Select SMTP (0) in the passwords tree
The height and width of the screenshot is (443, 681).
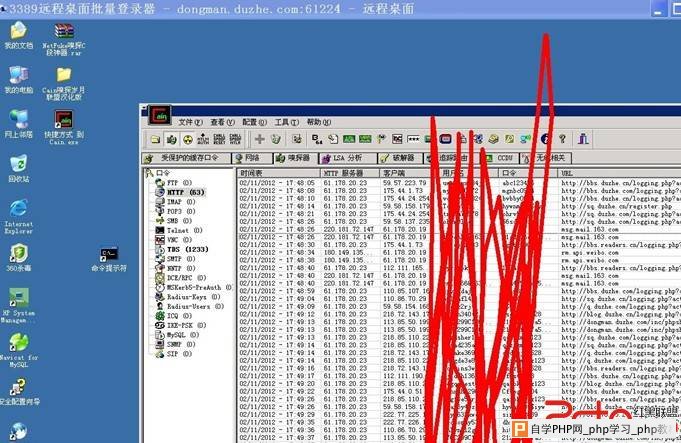coord(175,259)
